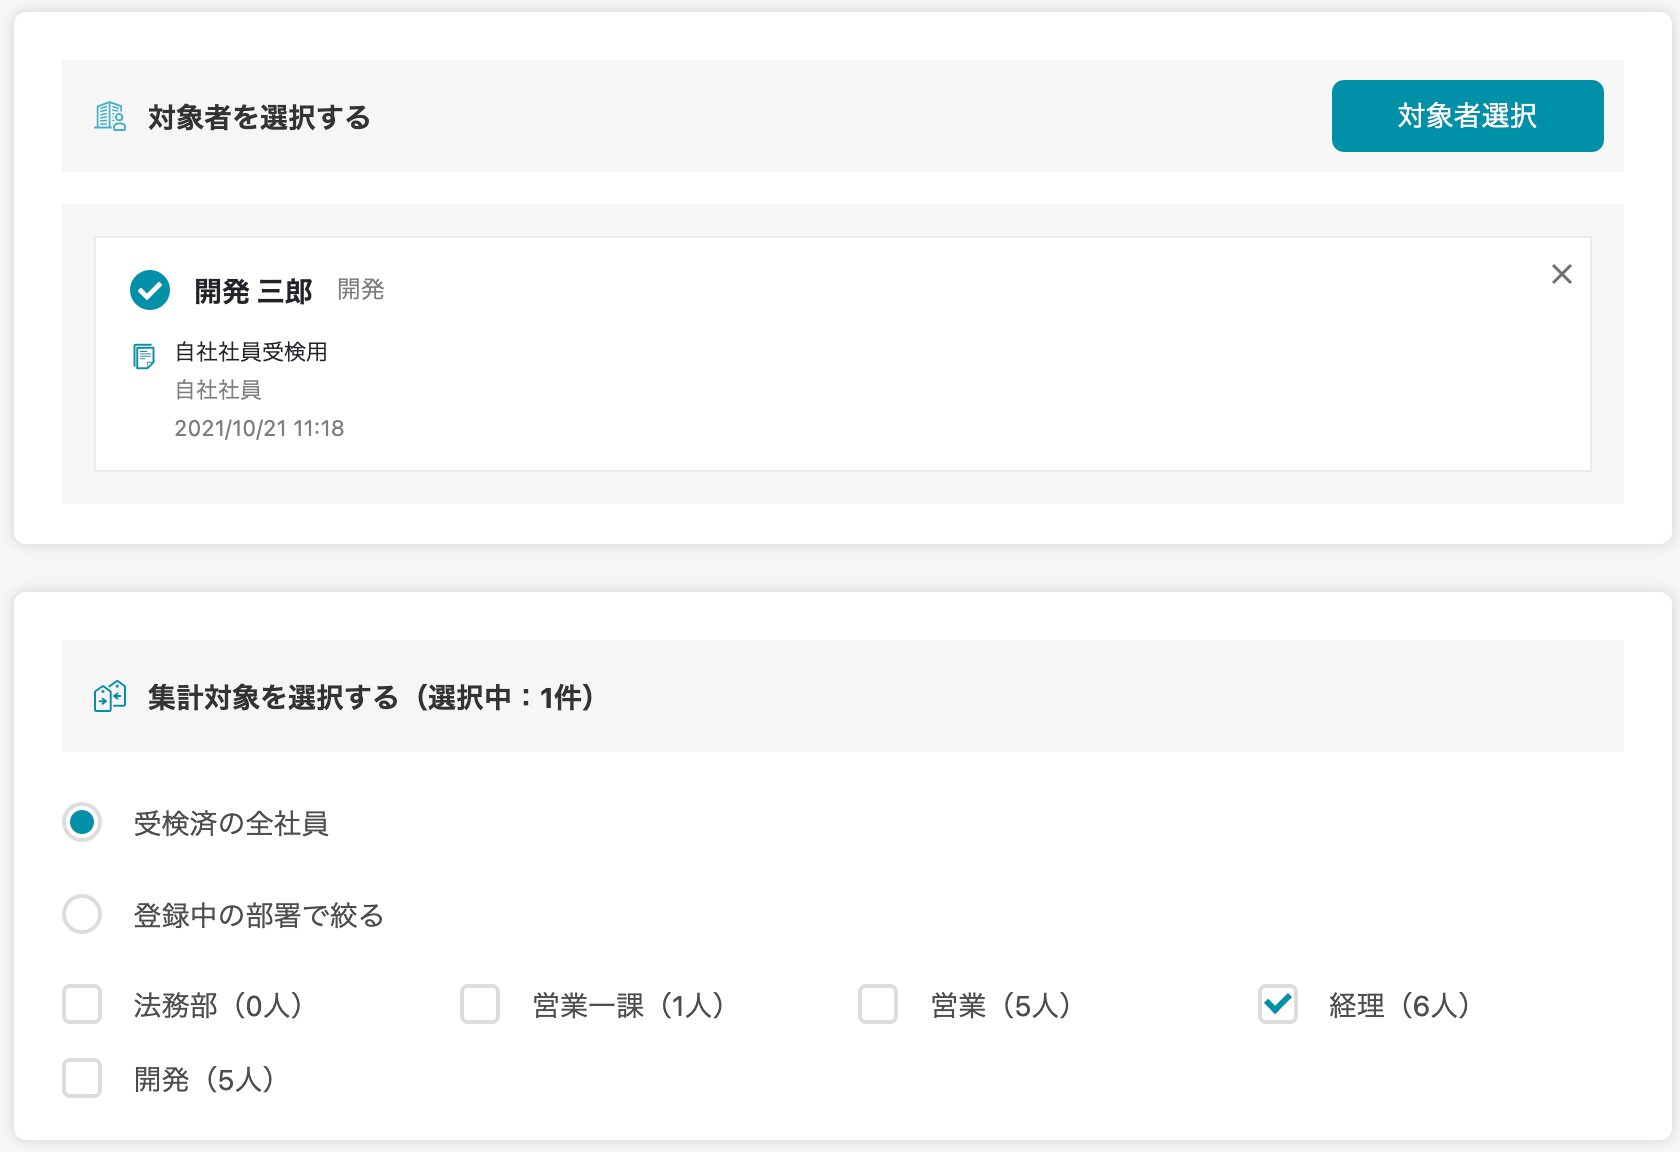Screen dimensions: 1680x1152
Task: Click the 2021/10/21 11:18 timestamp
Action: point(259,428)
